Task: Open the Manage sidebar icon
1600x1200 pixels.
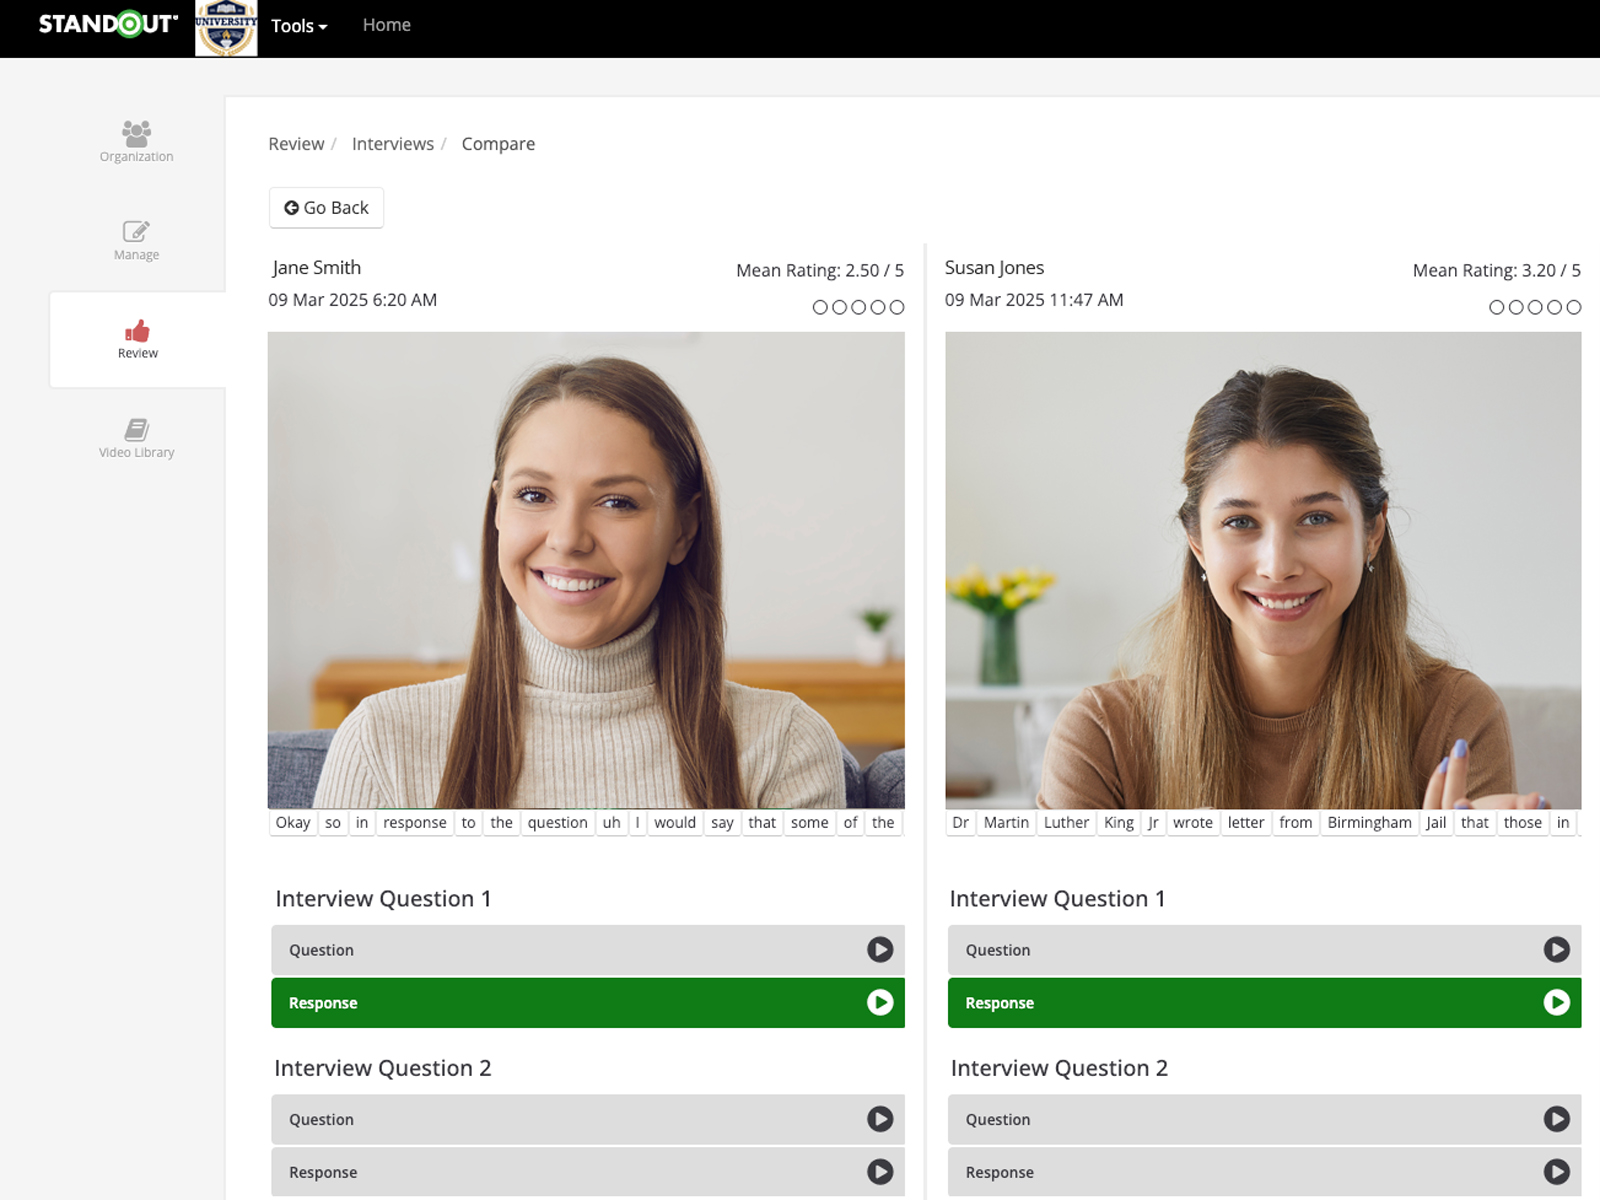Action: click(136, 232)
